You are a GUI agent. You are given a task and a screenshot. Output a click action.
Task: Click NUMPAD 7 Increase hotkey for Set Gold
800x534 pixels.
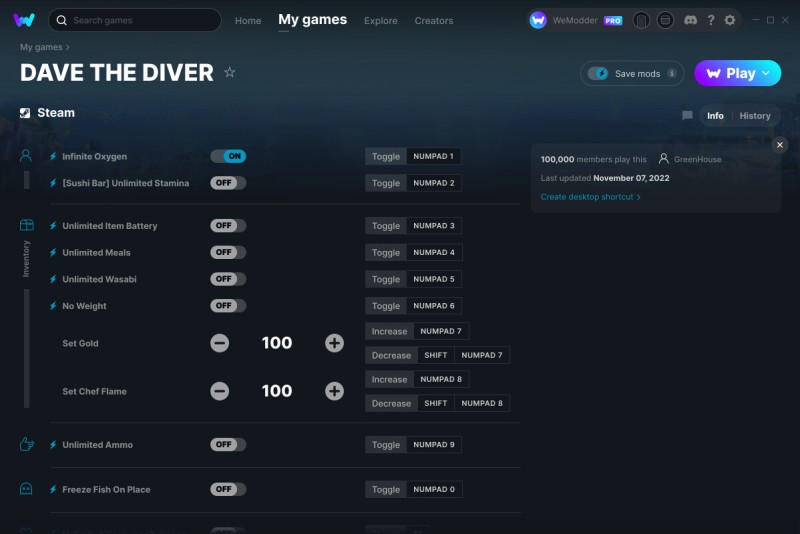point(441,331)
